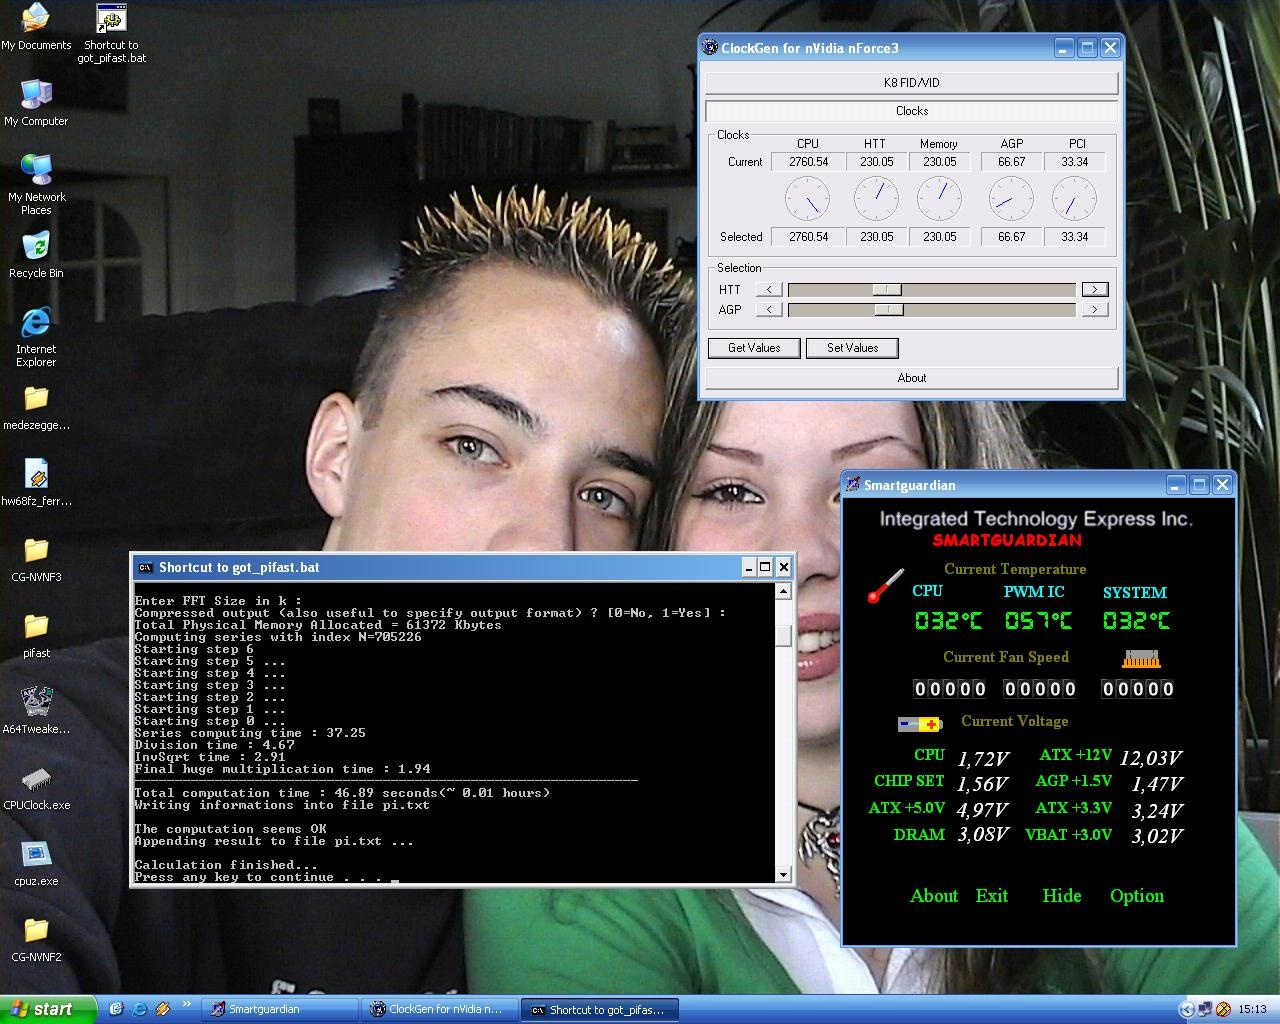Click the HTT slider in ClockGen
Viewport: 1280px width, 1024px height.
click(887, 290)
